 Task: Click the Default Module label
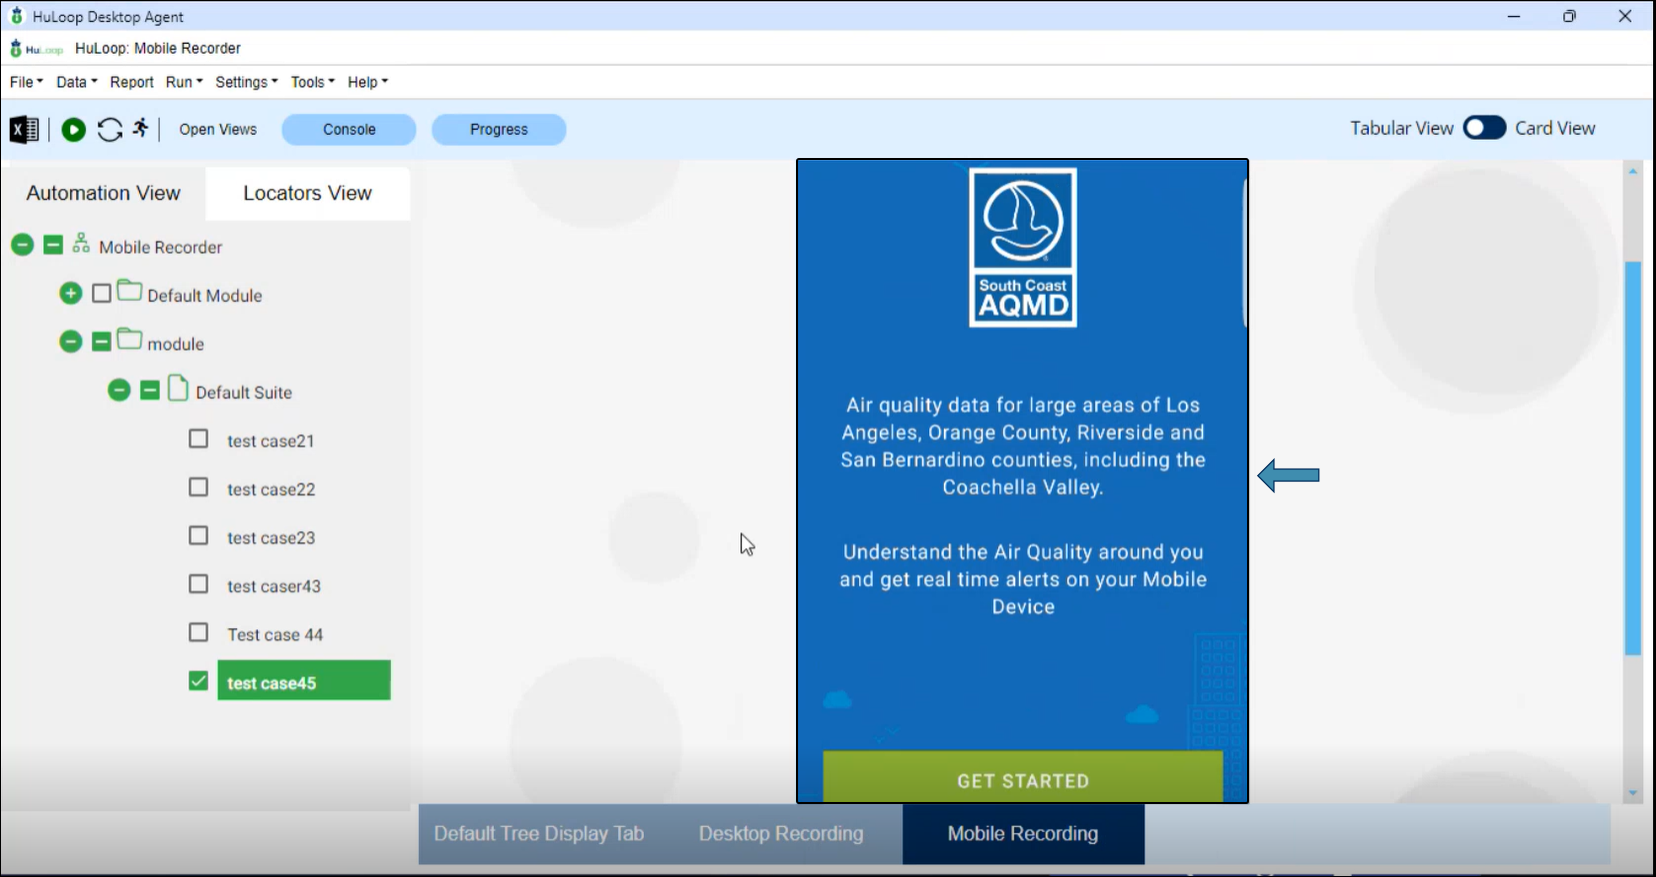click(x=205, y=295)
